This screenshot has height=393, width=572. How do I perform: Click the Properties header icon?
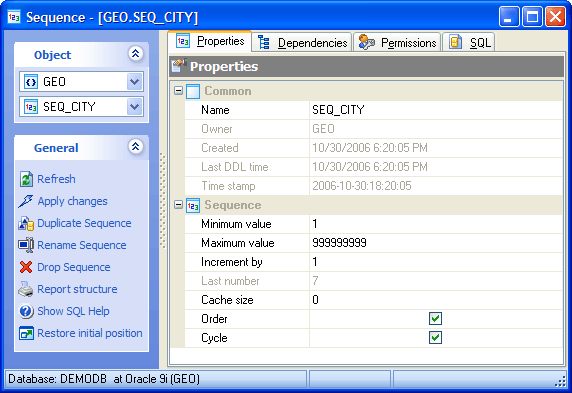point(179,66)
